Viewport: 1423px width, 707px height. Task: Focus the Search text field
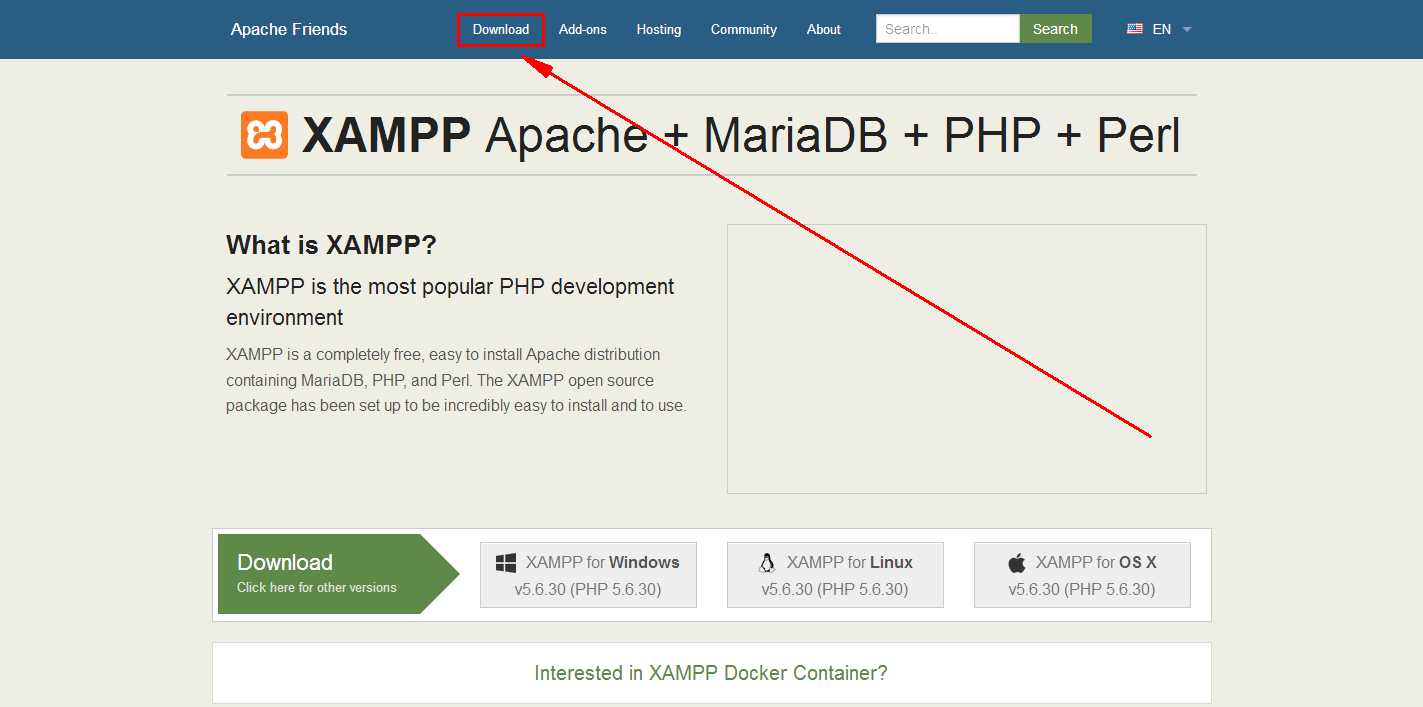[x=948, y=29]
